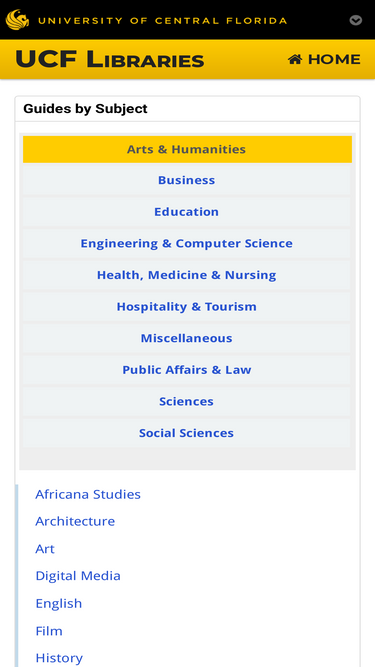Screen dimensions: 375x667
Task: Select the Social Sciences tab
Action: click(x=187, y=433)
